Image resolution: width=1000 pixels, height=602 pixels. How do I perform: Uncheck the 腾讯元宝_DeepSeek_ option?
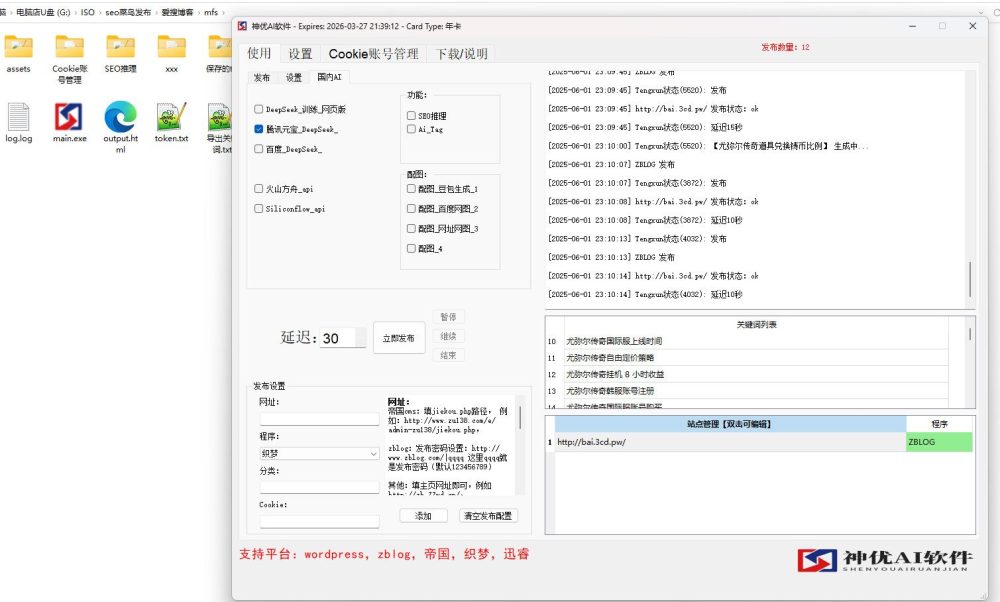[258, 129]
